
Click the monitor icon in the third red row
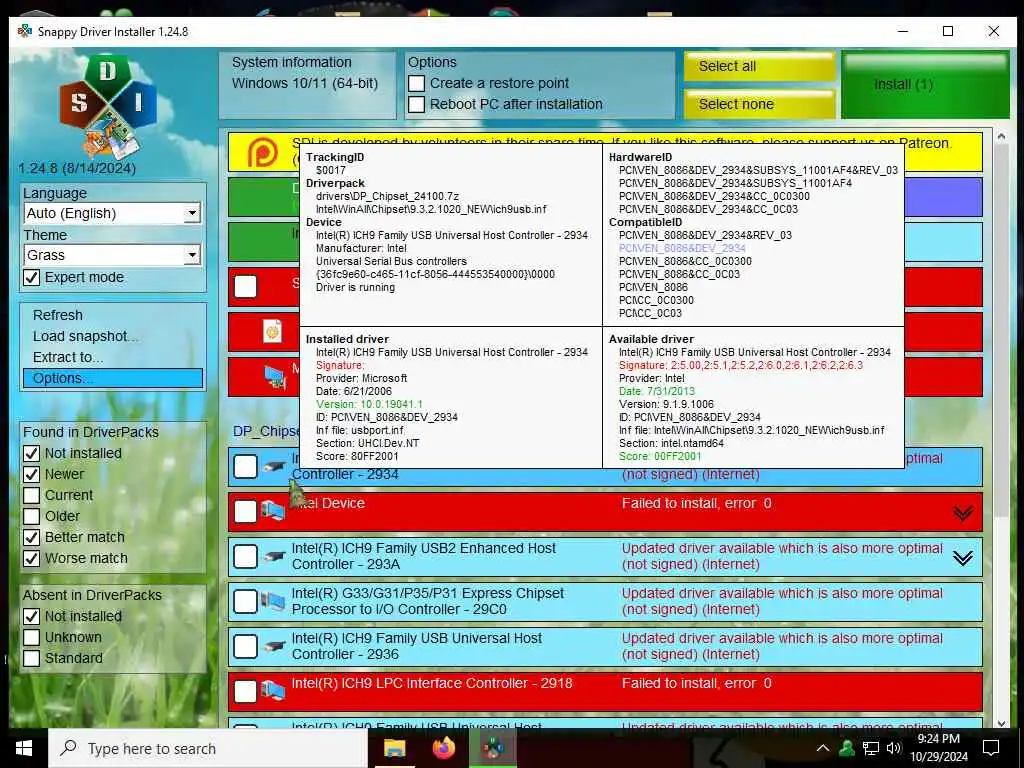[275, 377]
